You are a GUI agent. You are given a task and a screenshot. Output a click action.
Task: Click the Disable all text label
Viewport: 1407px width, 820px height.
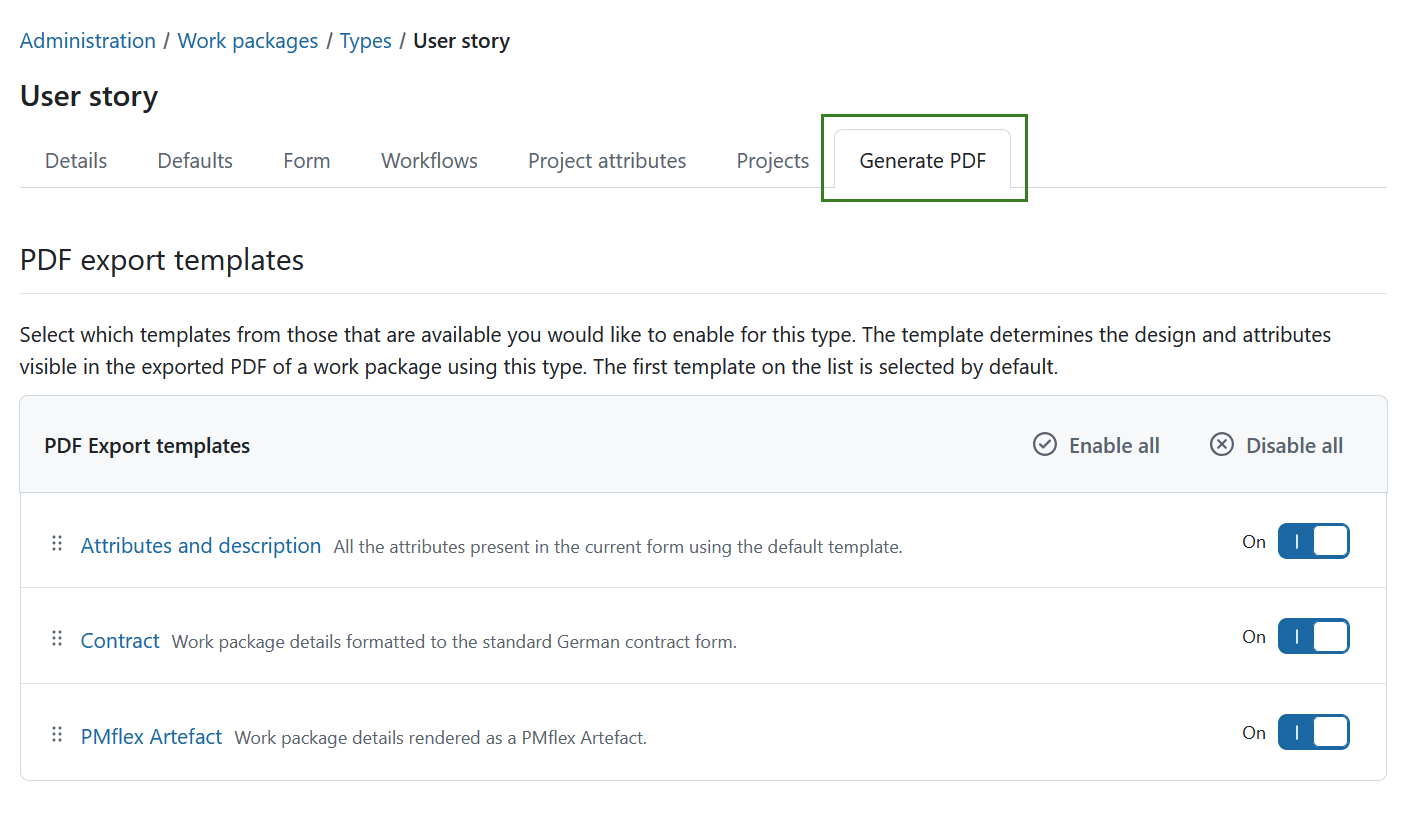coord(1294,446)
